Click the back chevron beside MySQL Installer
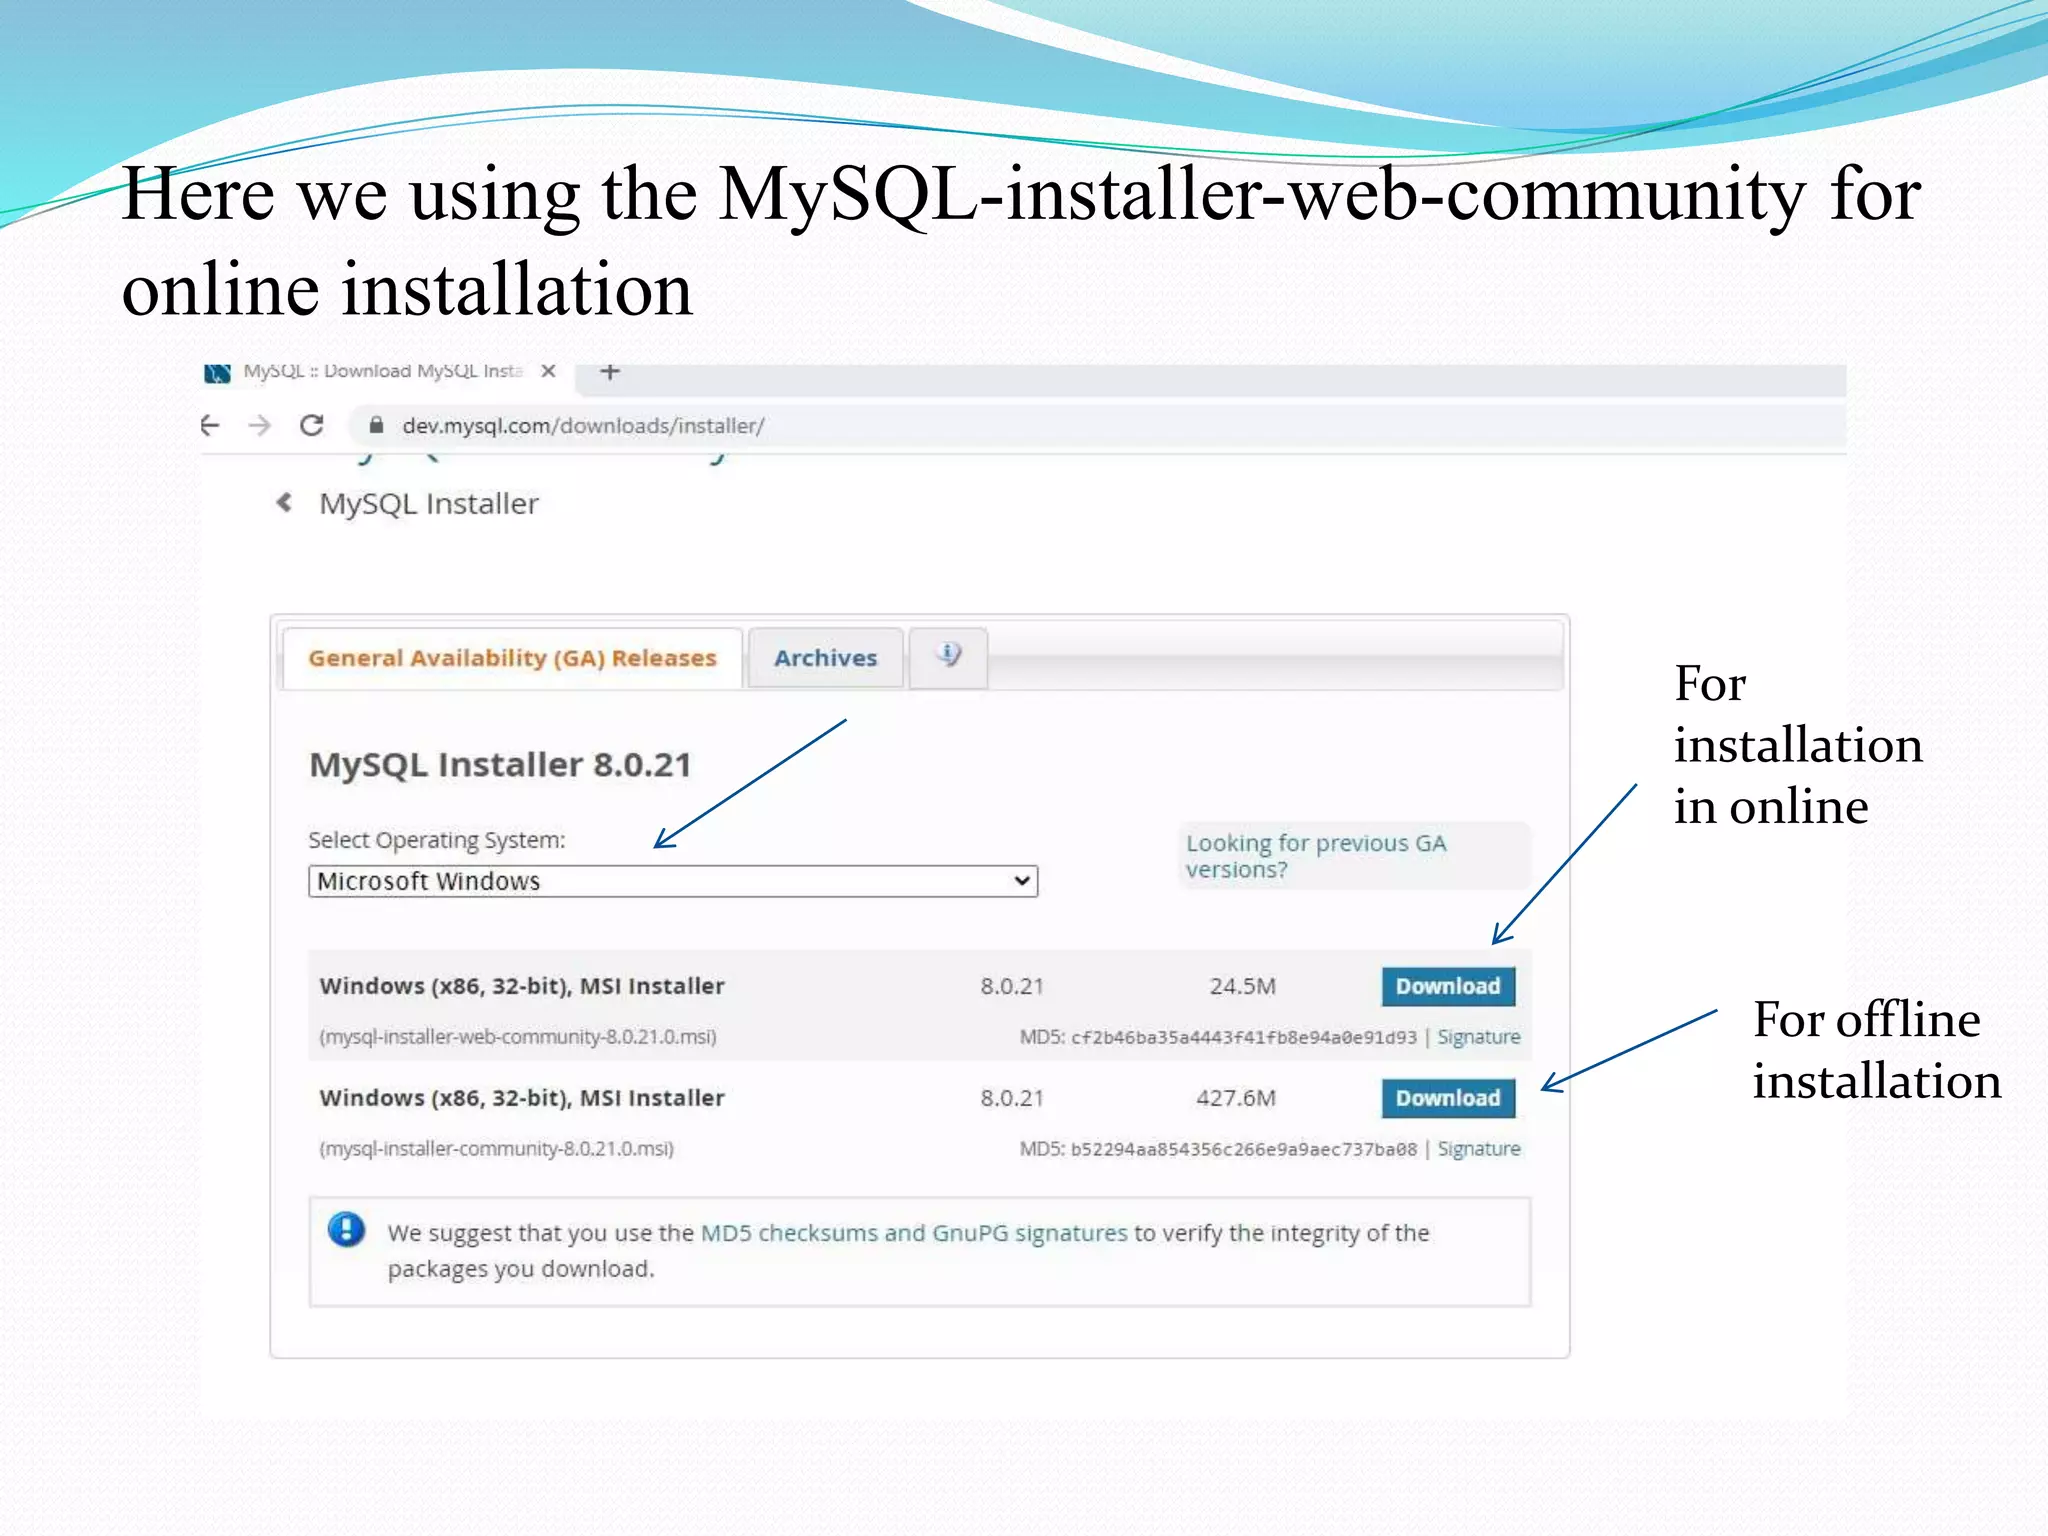Image resolution: width=2048 pixels, height=1536 pixels. [284, 502]
